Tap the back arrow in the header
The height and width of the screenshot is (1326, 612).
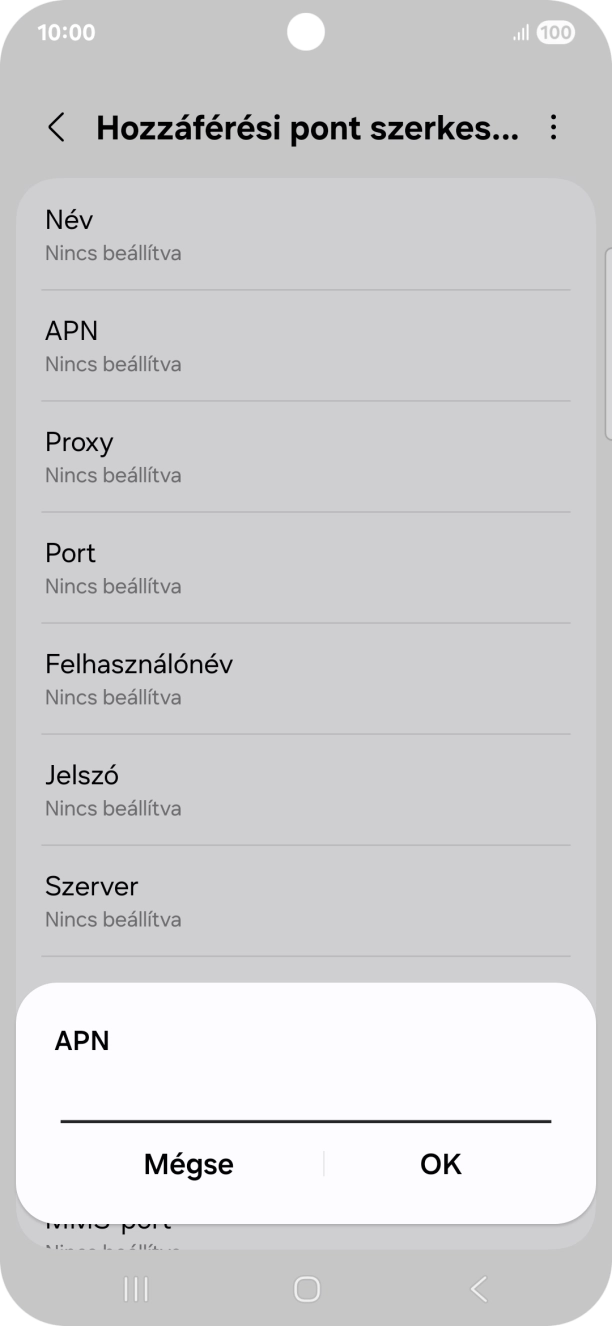coord(57,128)
